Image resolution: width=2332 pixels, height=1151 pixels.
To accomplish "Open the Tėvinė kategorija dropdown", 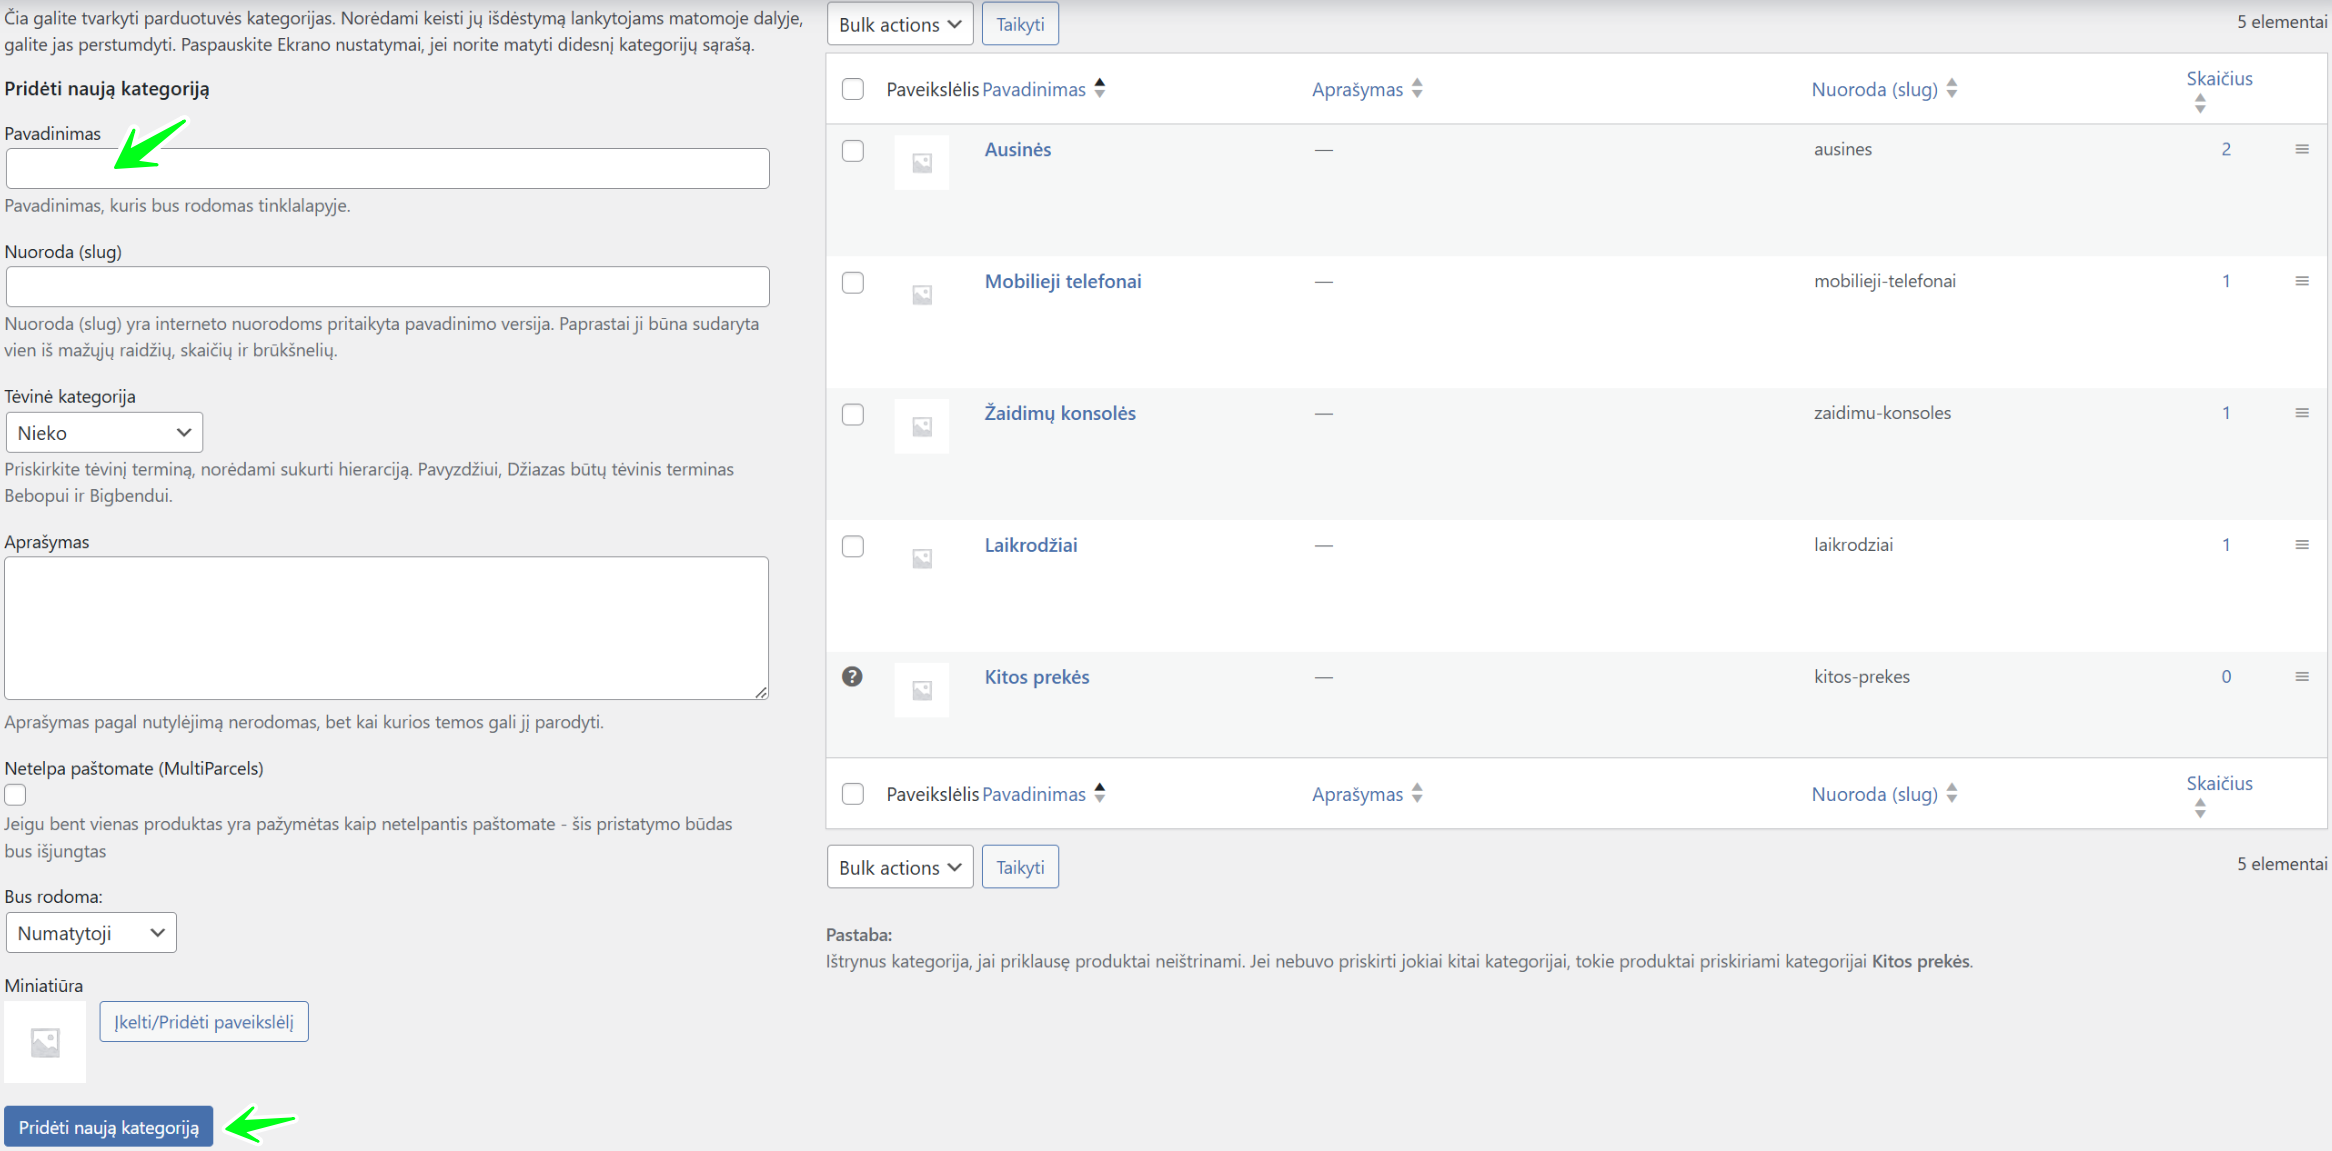I will click(104, 433).
